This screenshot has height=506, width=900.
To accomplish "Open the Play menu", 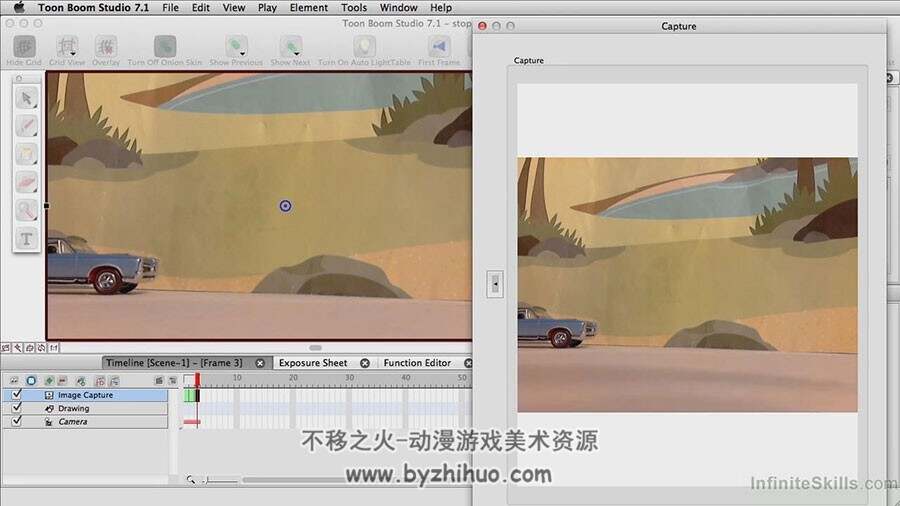I will [x=267, y=7].
